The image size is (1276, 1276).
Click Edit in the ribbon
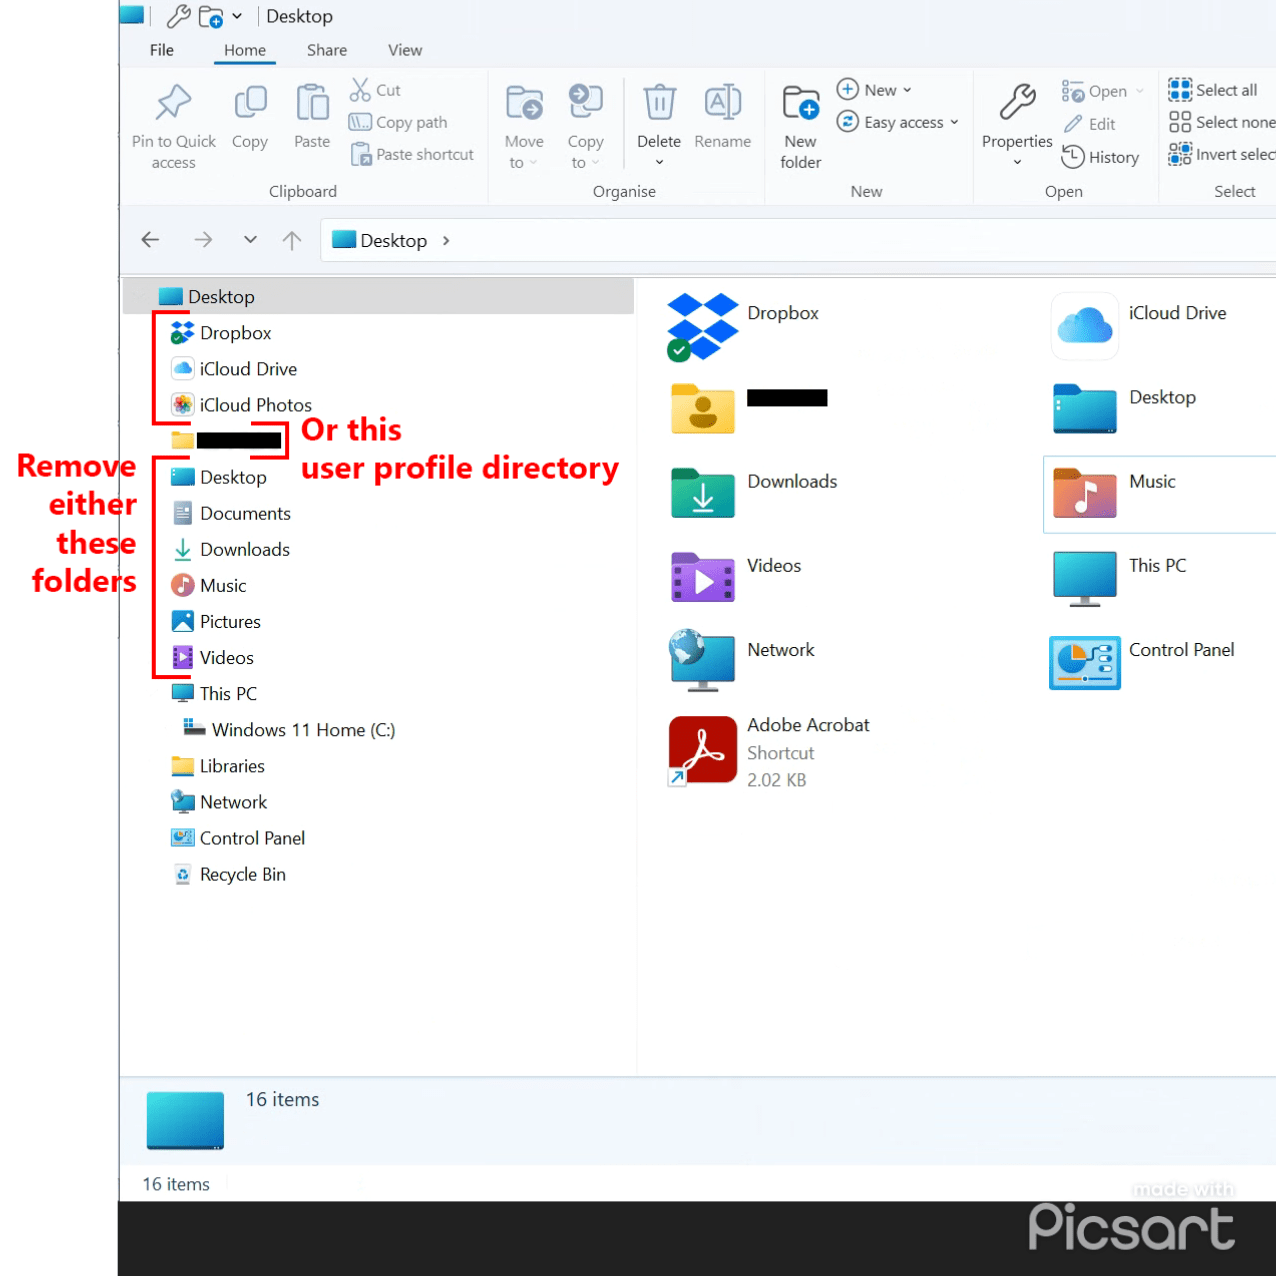coord(1090,124)
